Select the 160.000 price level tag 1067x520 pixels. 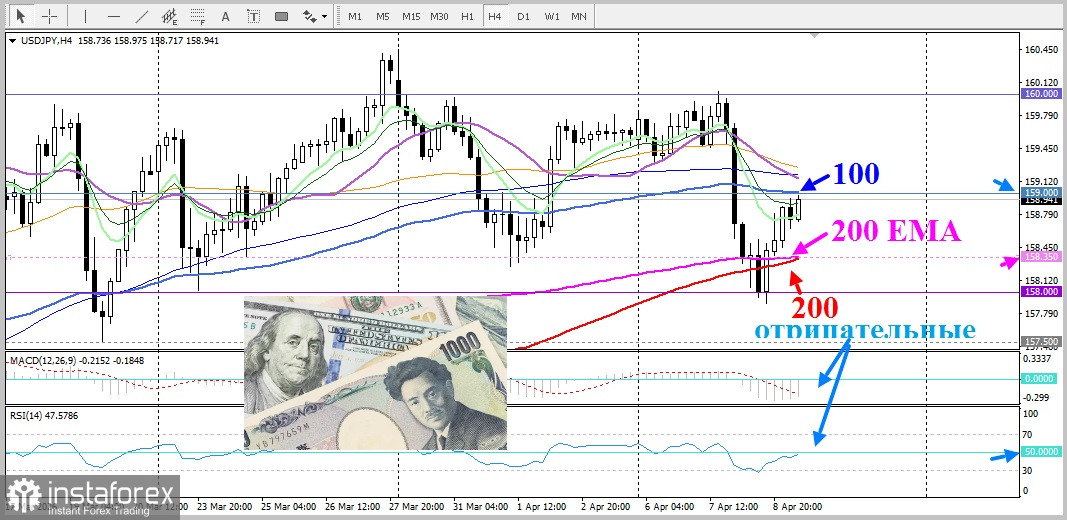[1040, 94]
